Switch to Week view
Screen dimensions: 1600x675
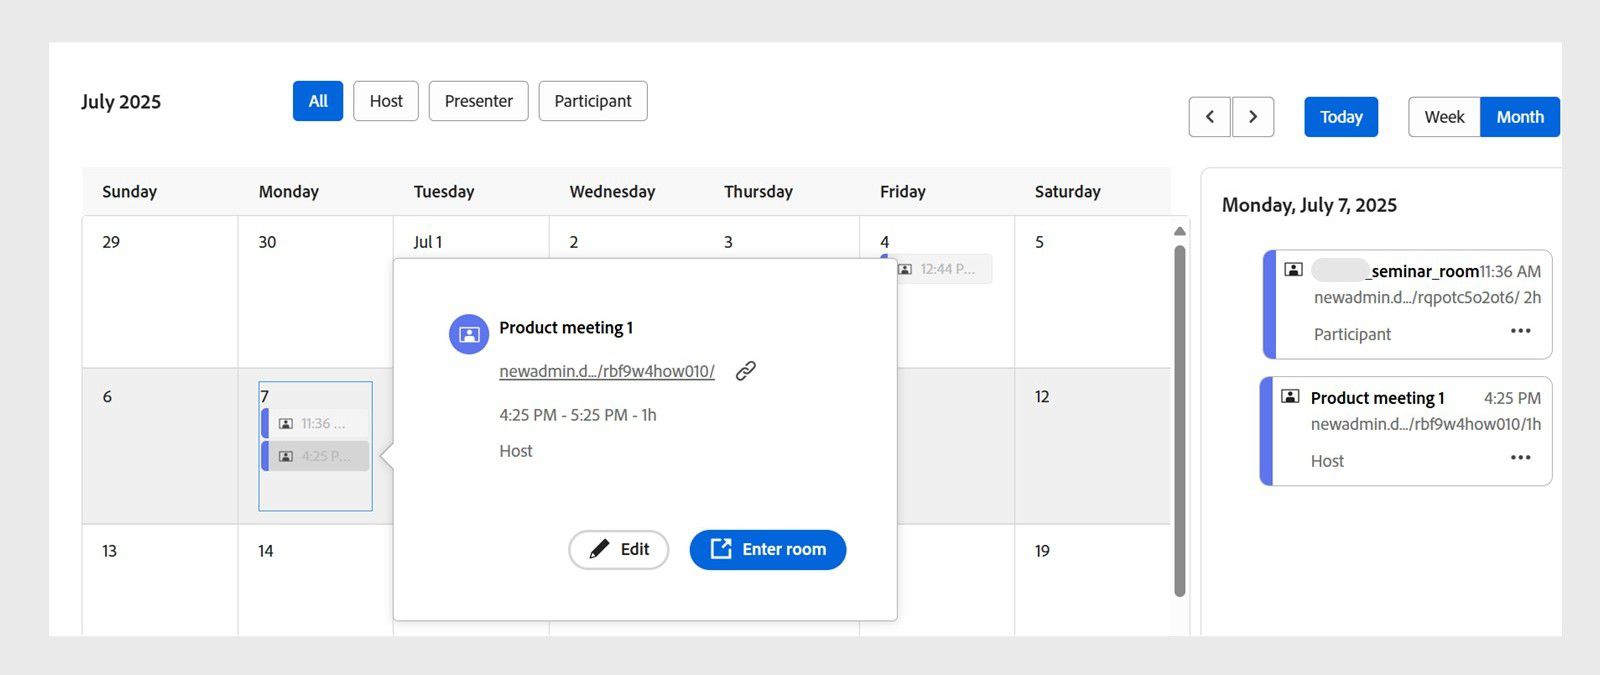coord(1442,116)
